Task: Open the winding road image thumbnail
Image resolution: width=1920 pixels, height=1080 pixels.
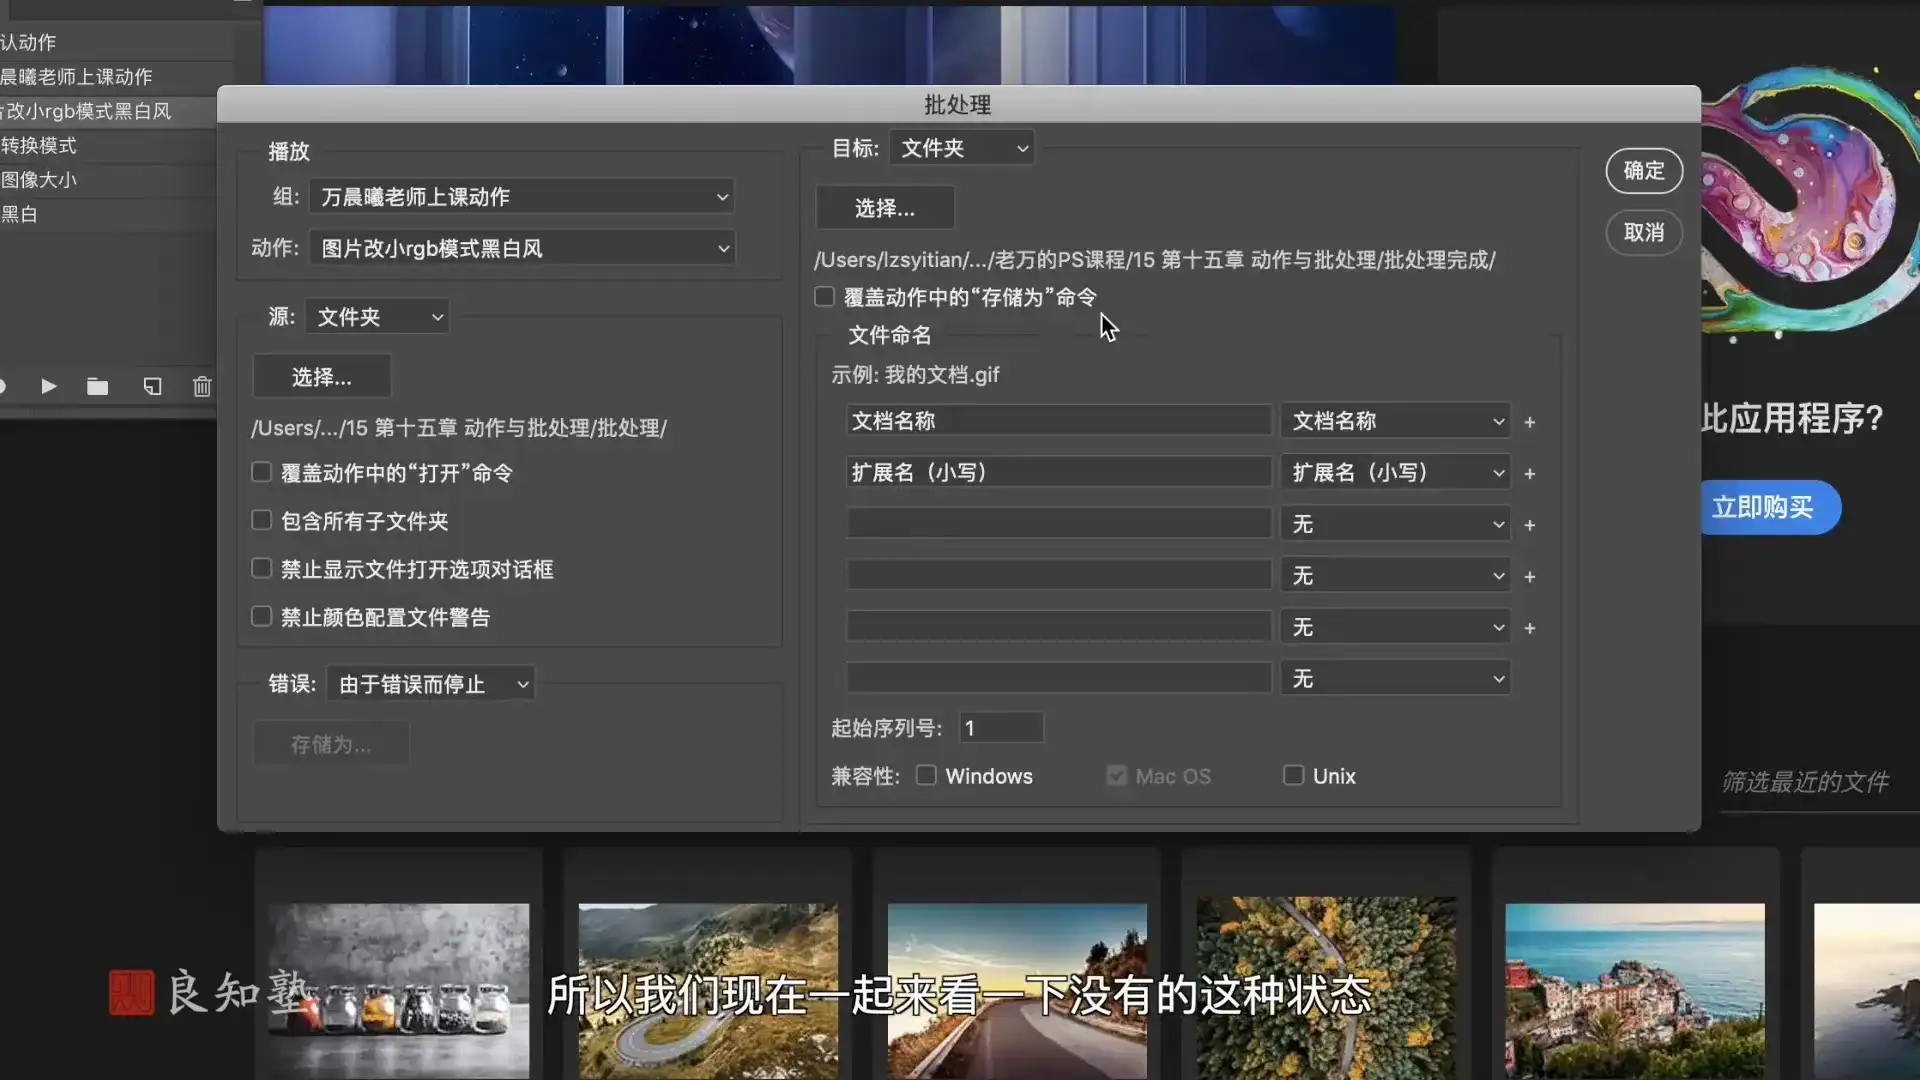Action: [707, 990]
